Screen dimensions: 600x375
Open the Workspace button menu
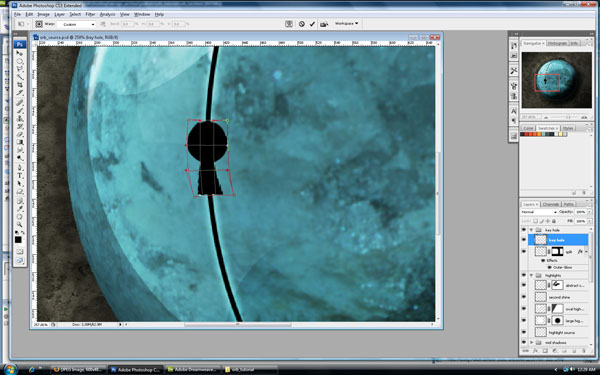(x=346, y=24)
